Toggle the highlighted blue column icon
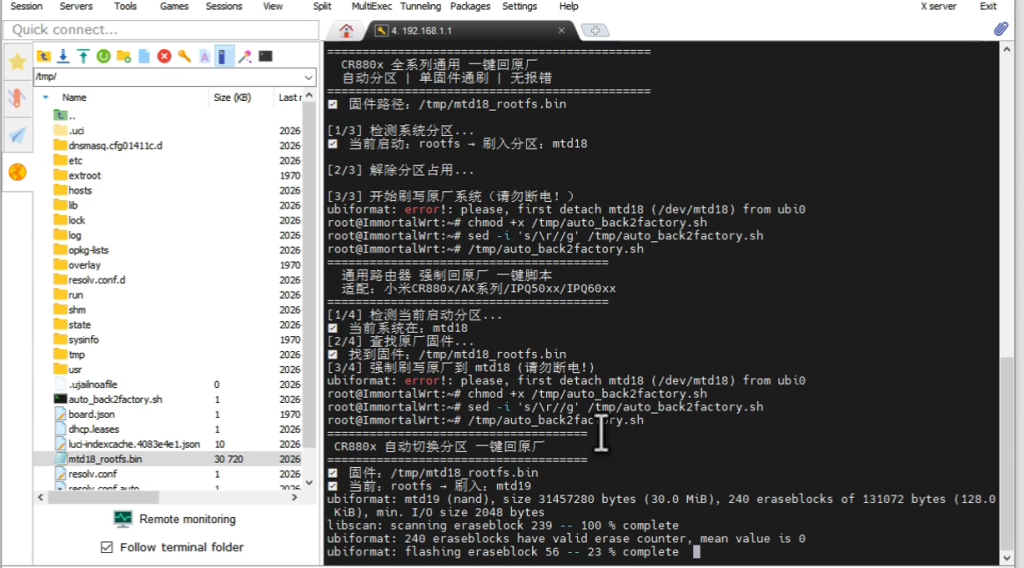The height and width of the screenshot is (568, 1024). click(x=223, y=57)
